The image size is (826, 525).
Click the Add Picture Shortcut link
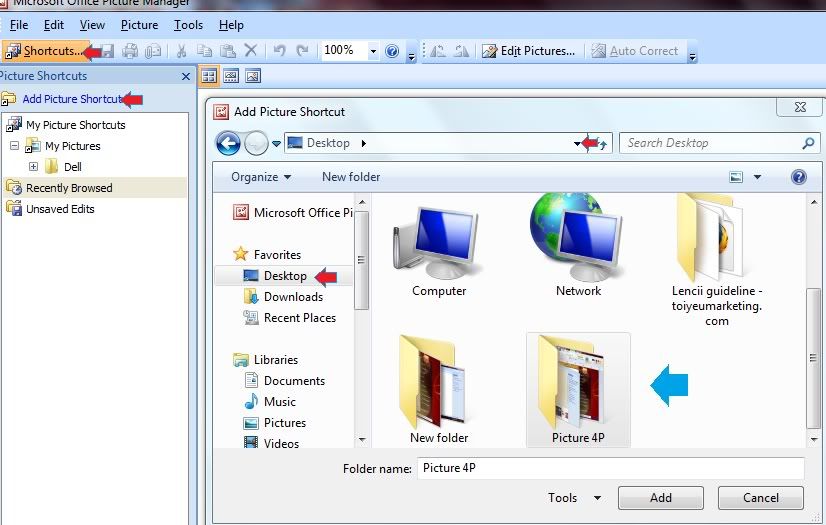73,99
